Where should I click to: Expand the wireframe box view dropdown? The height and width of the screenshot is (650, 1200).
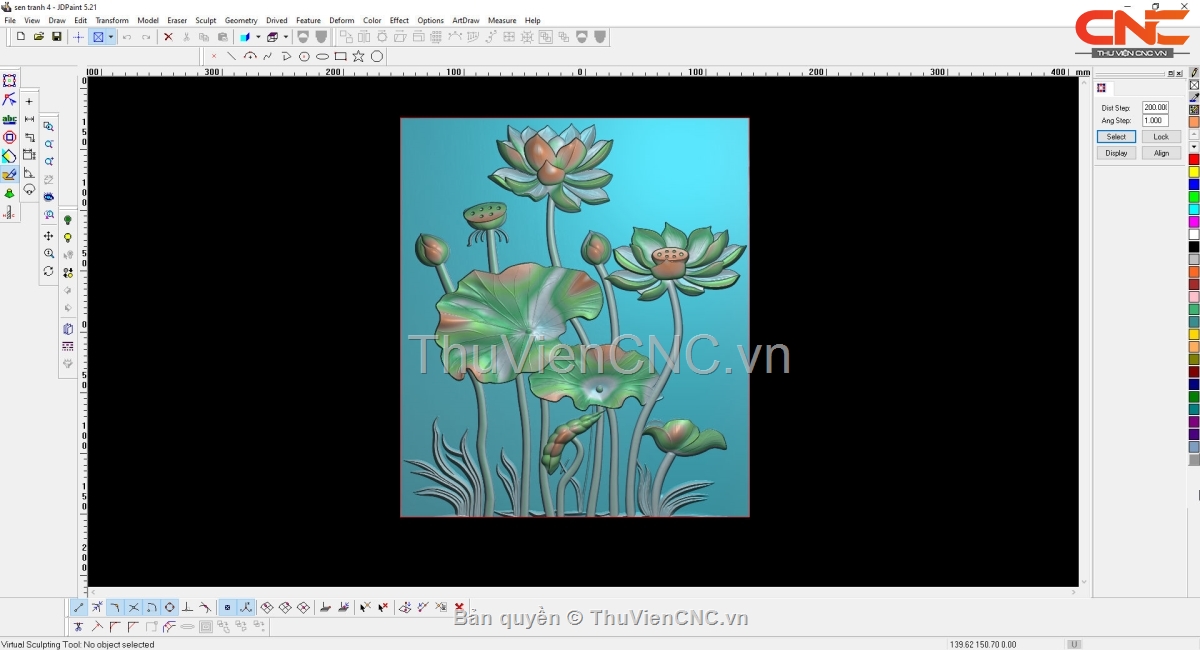point(285,37)
